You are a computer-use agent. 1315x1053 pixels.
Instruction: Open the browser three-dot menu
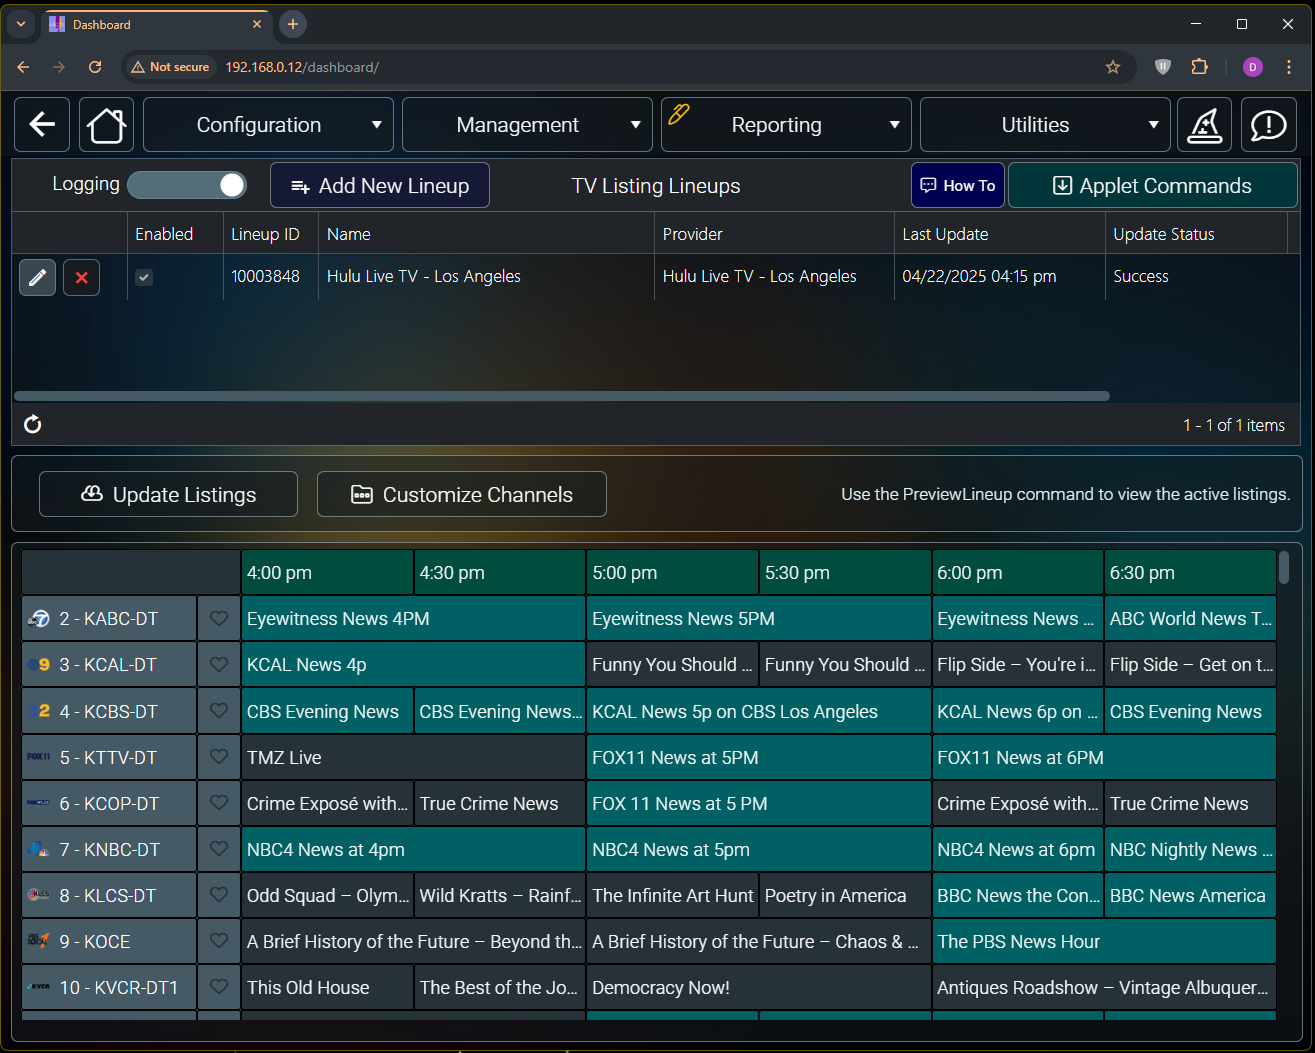[x=1289, y=67]
